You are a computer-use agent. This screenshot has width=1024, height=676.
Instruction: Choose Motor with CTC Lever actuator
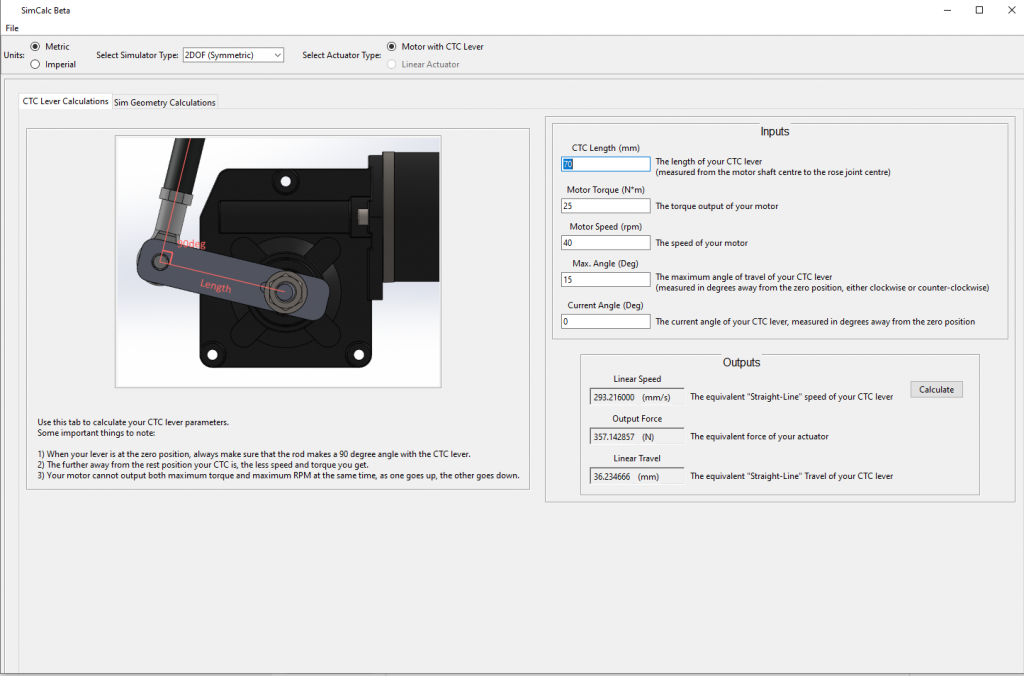click(391, 46)
